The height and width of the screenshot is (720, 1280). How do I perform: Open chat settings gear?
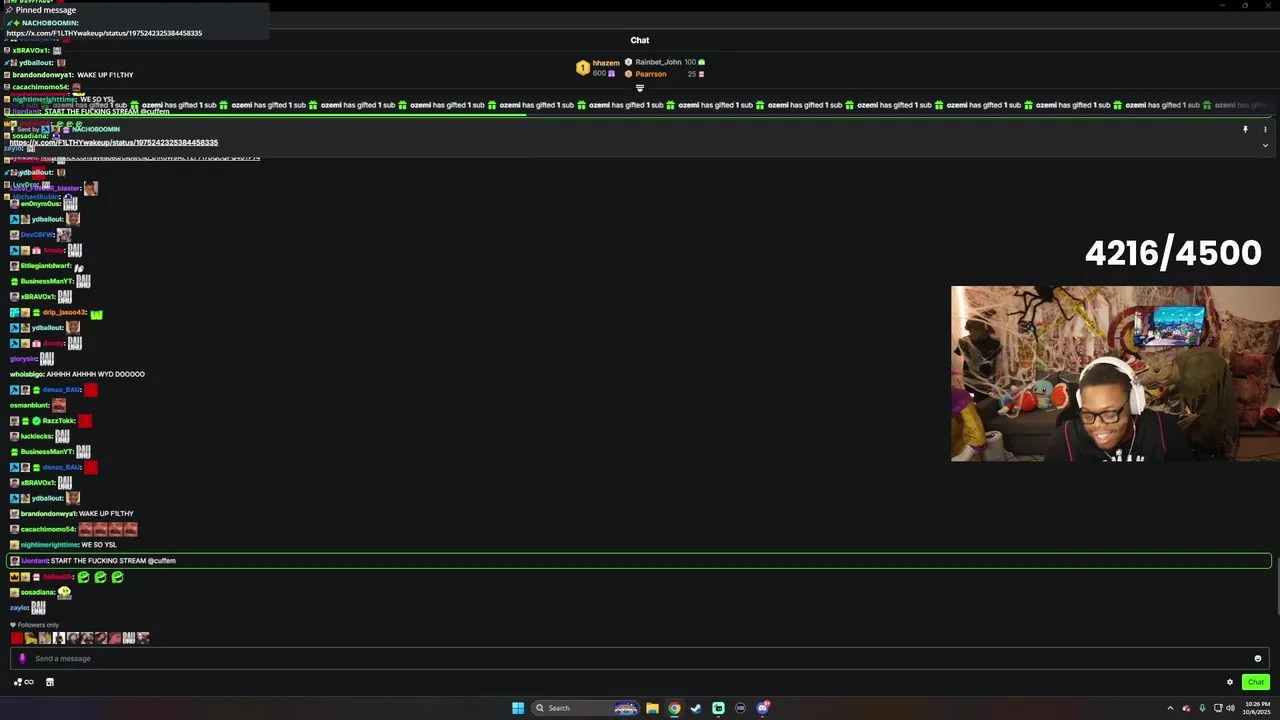1230,682
